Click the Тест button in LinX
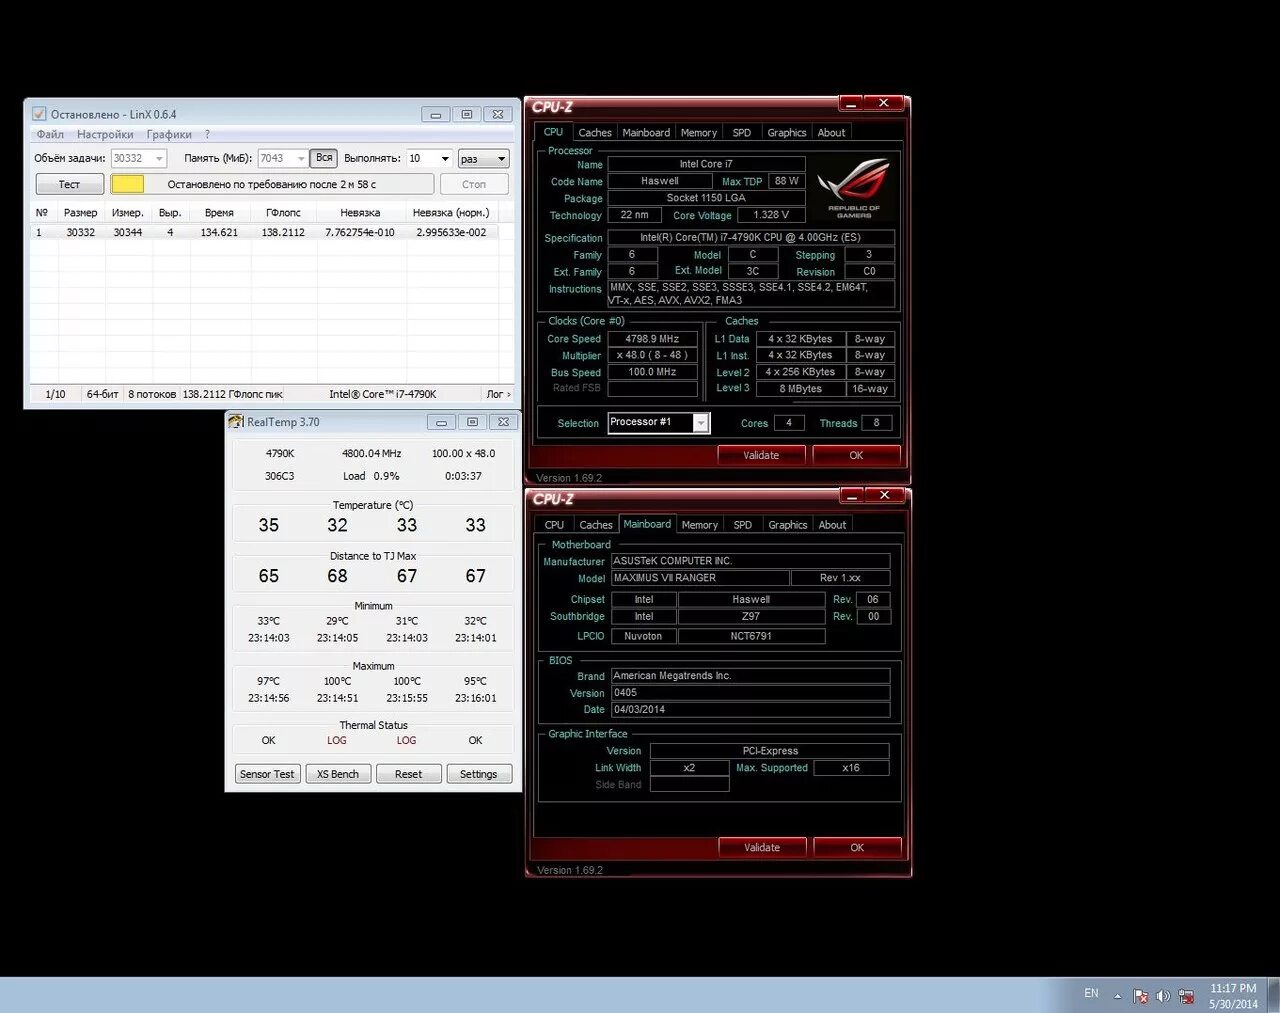The width and height of the screenshot is (1280, 1013). coord(69,184)
